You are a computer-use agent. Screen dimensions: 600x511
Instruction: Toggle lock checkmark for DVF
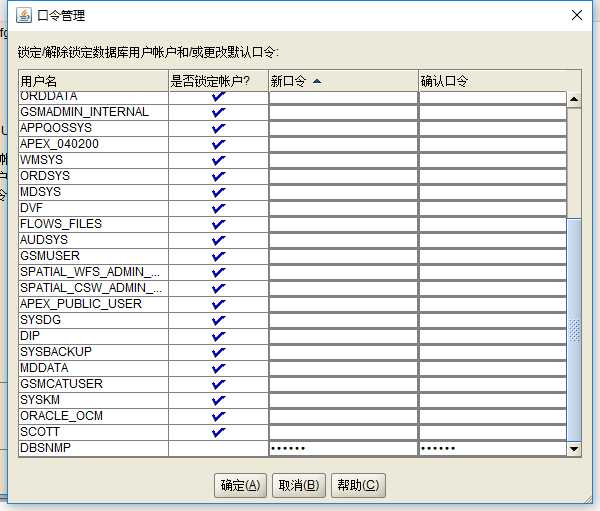pos(218,208)
